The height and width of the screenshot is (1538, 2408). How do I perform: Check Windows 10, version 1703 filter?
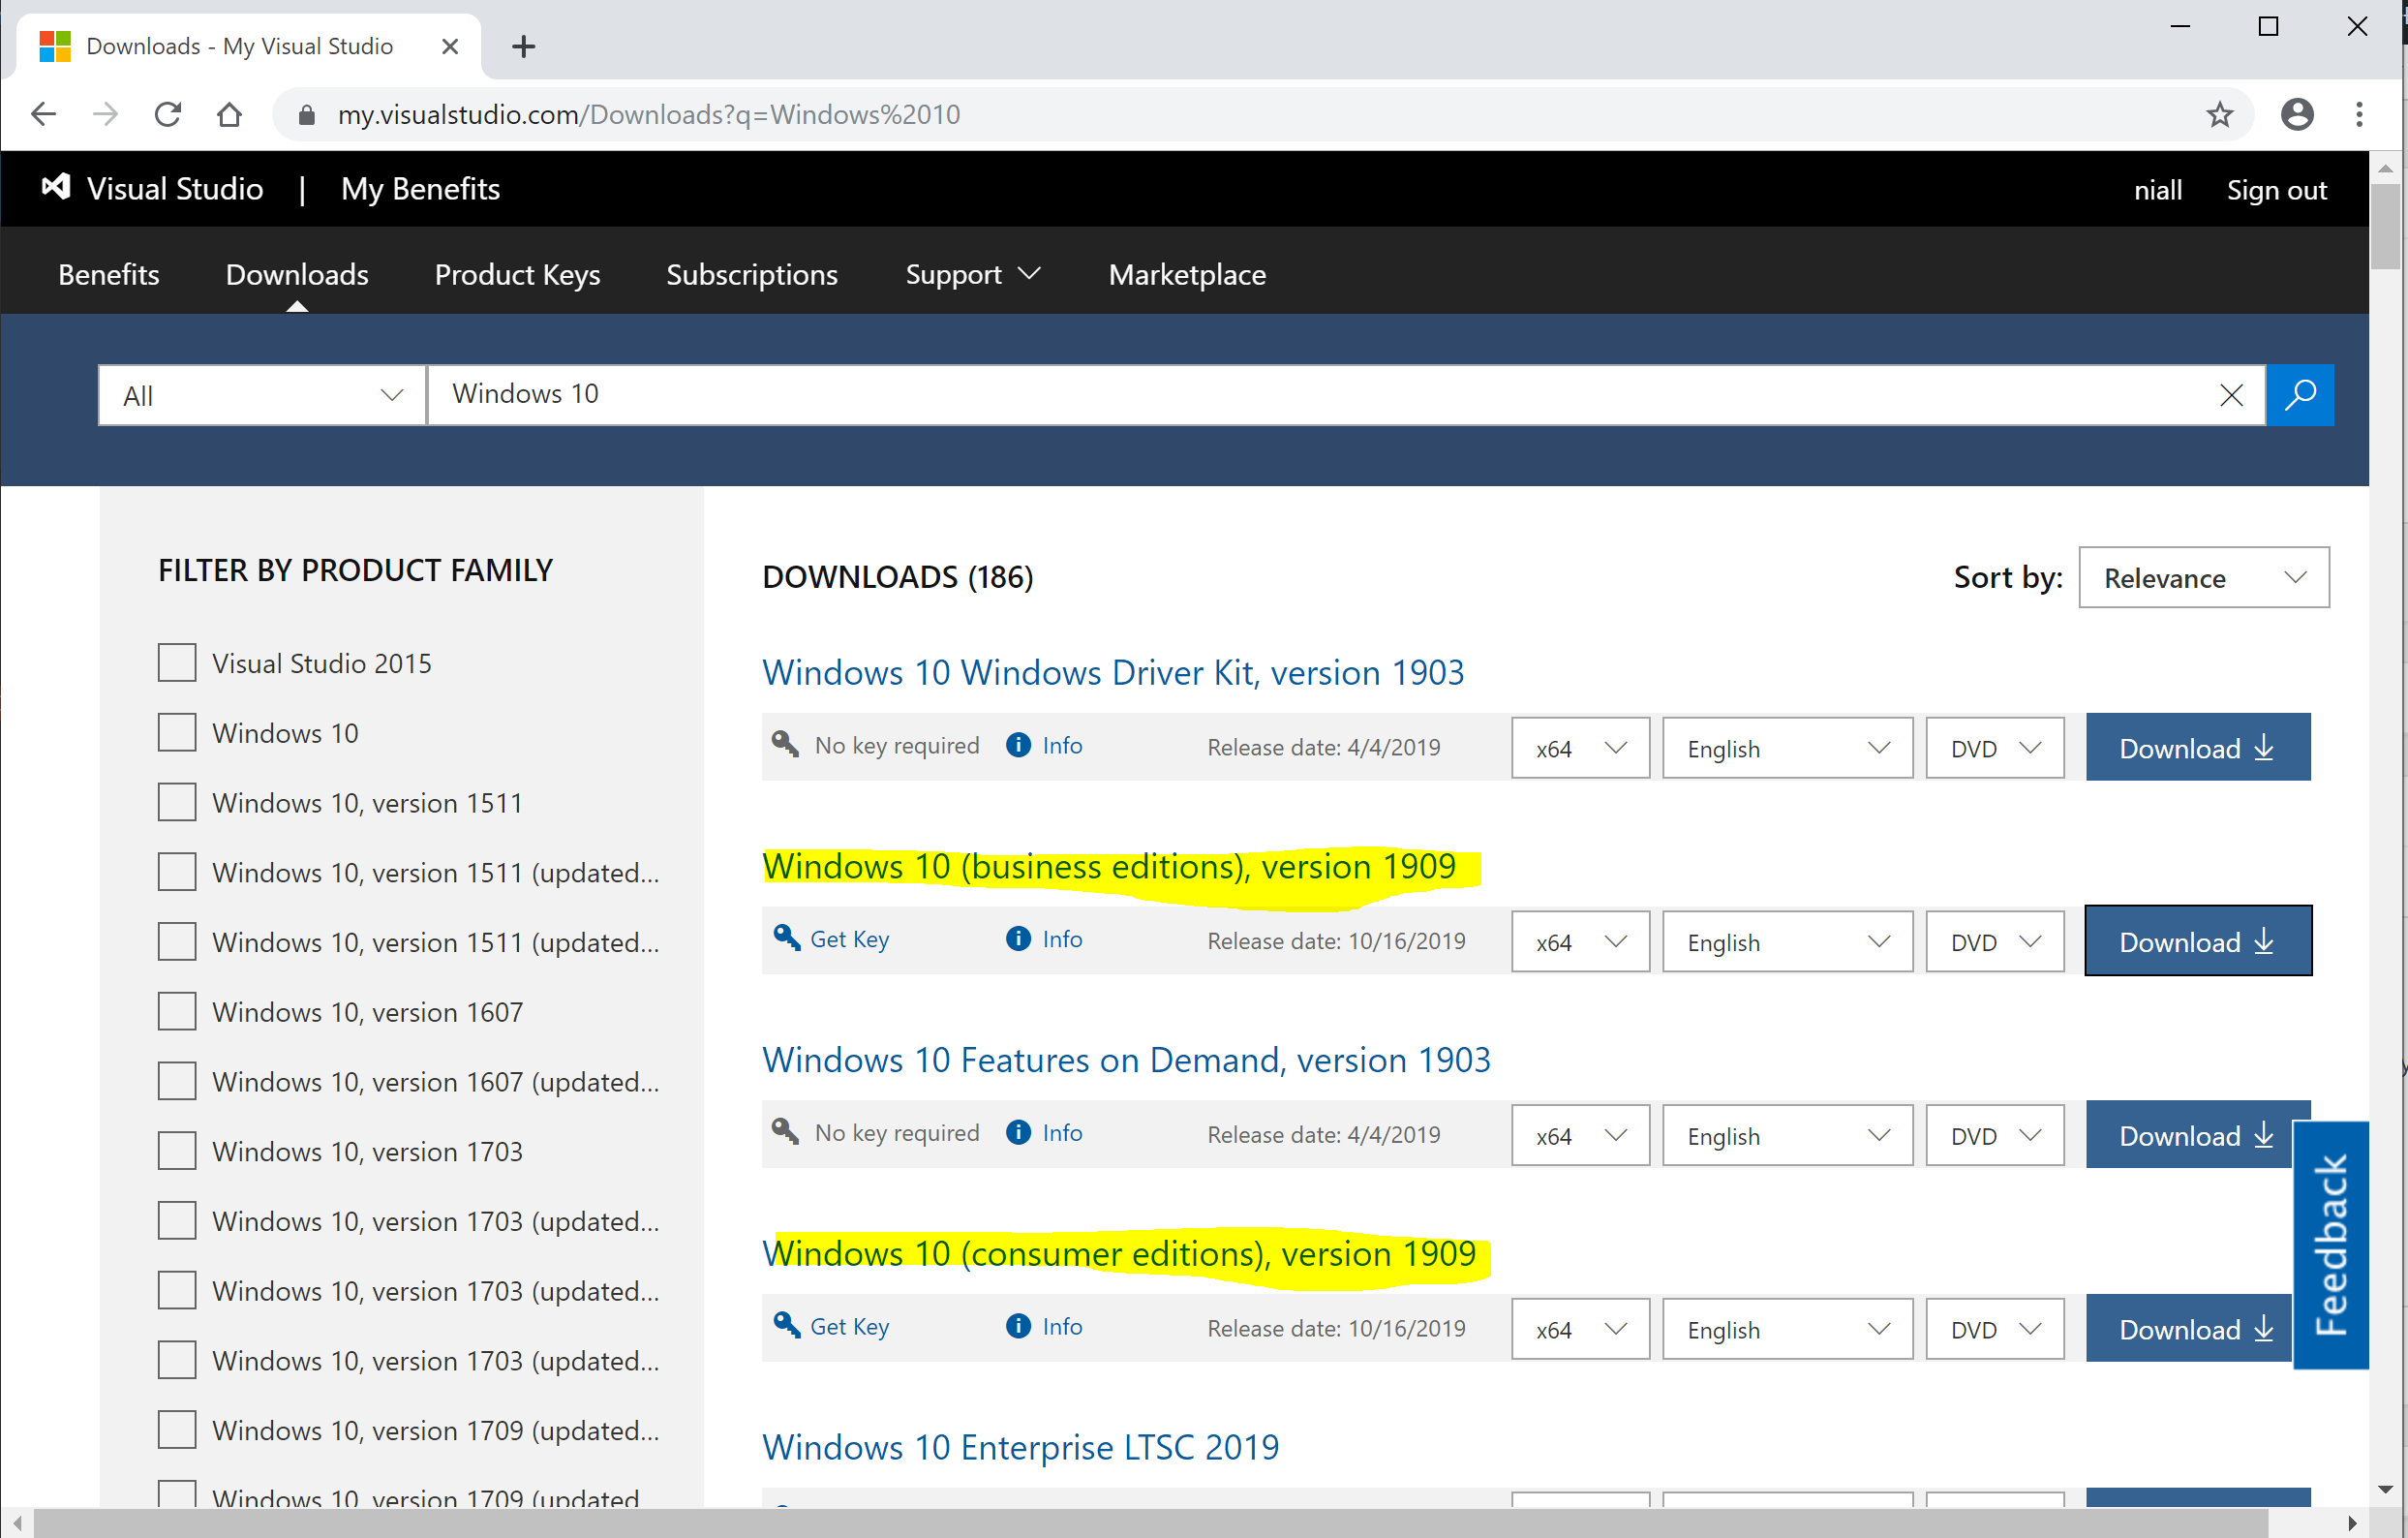[177, 1151]
